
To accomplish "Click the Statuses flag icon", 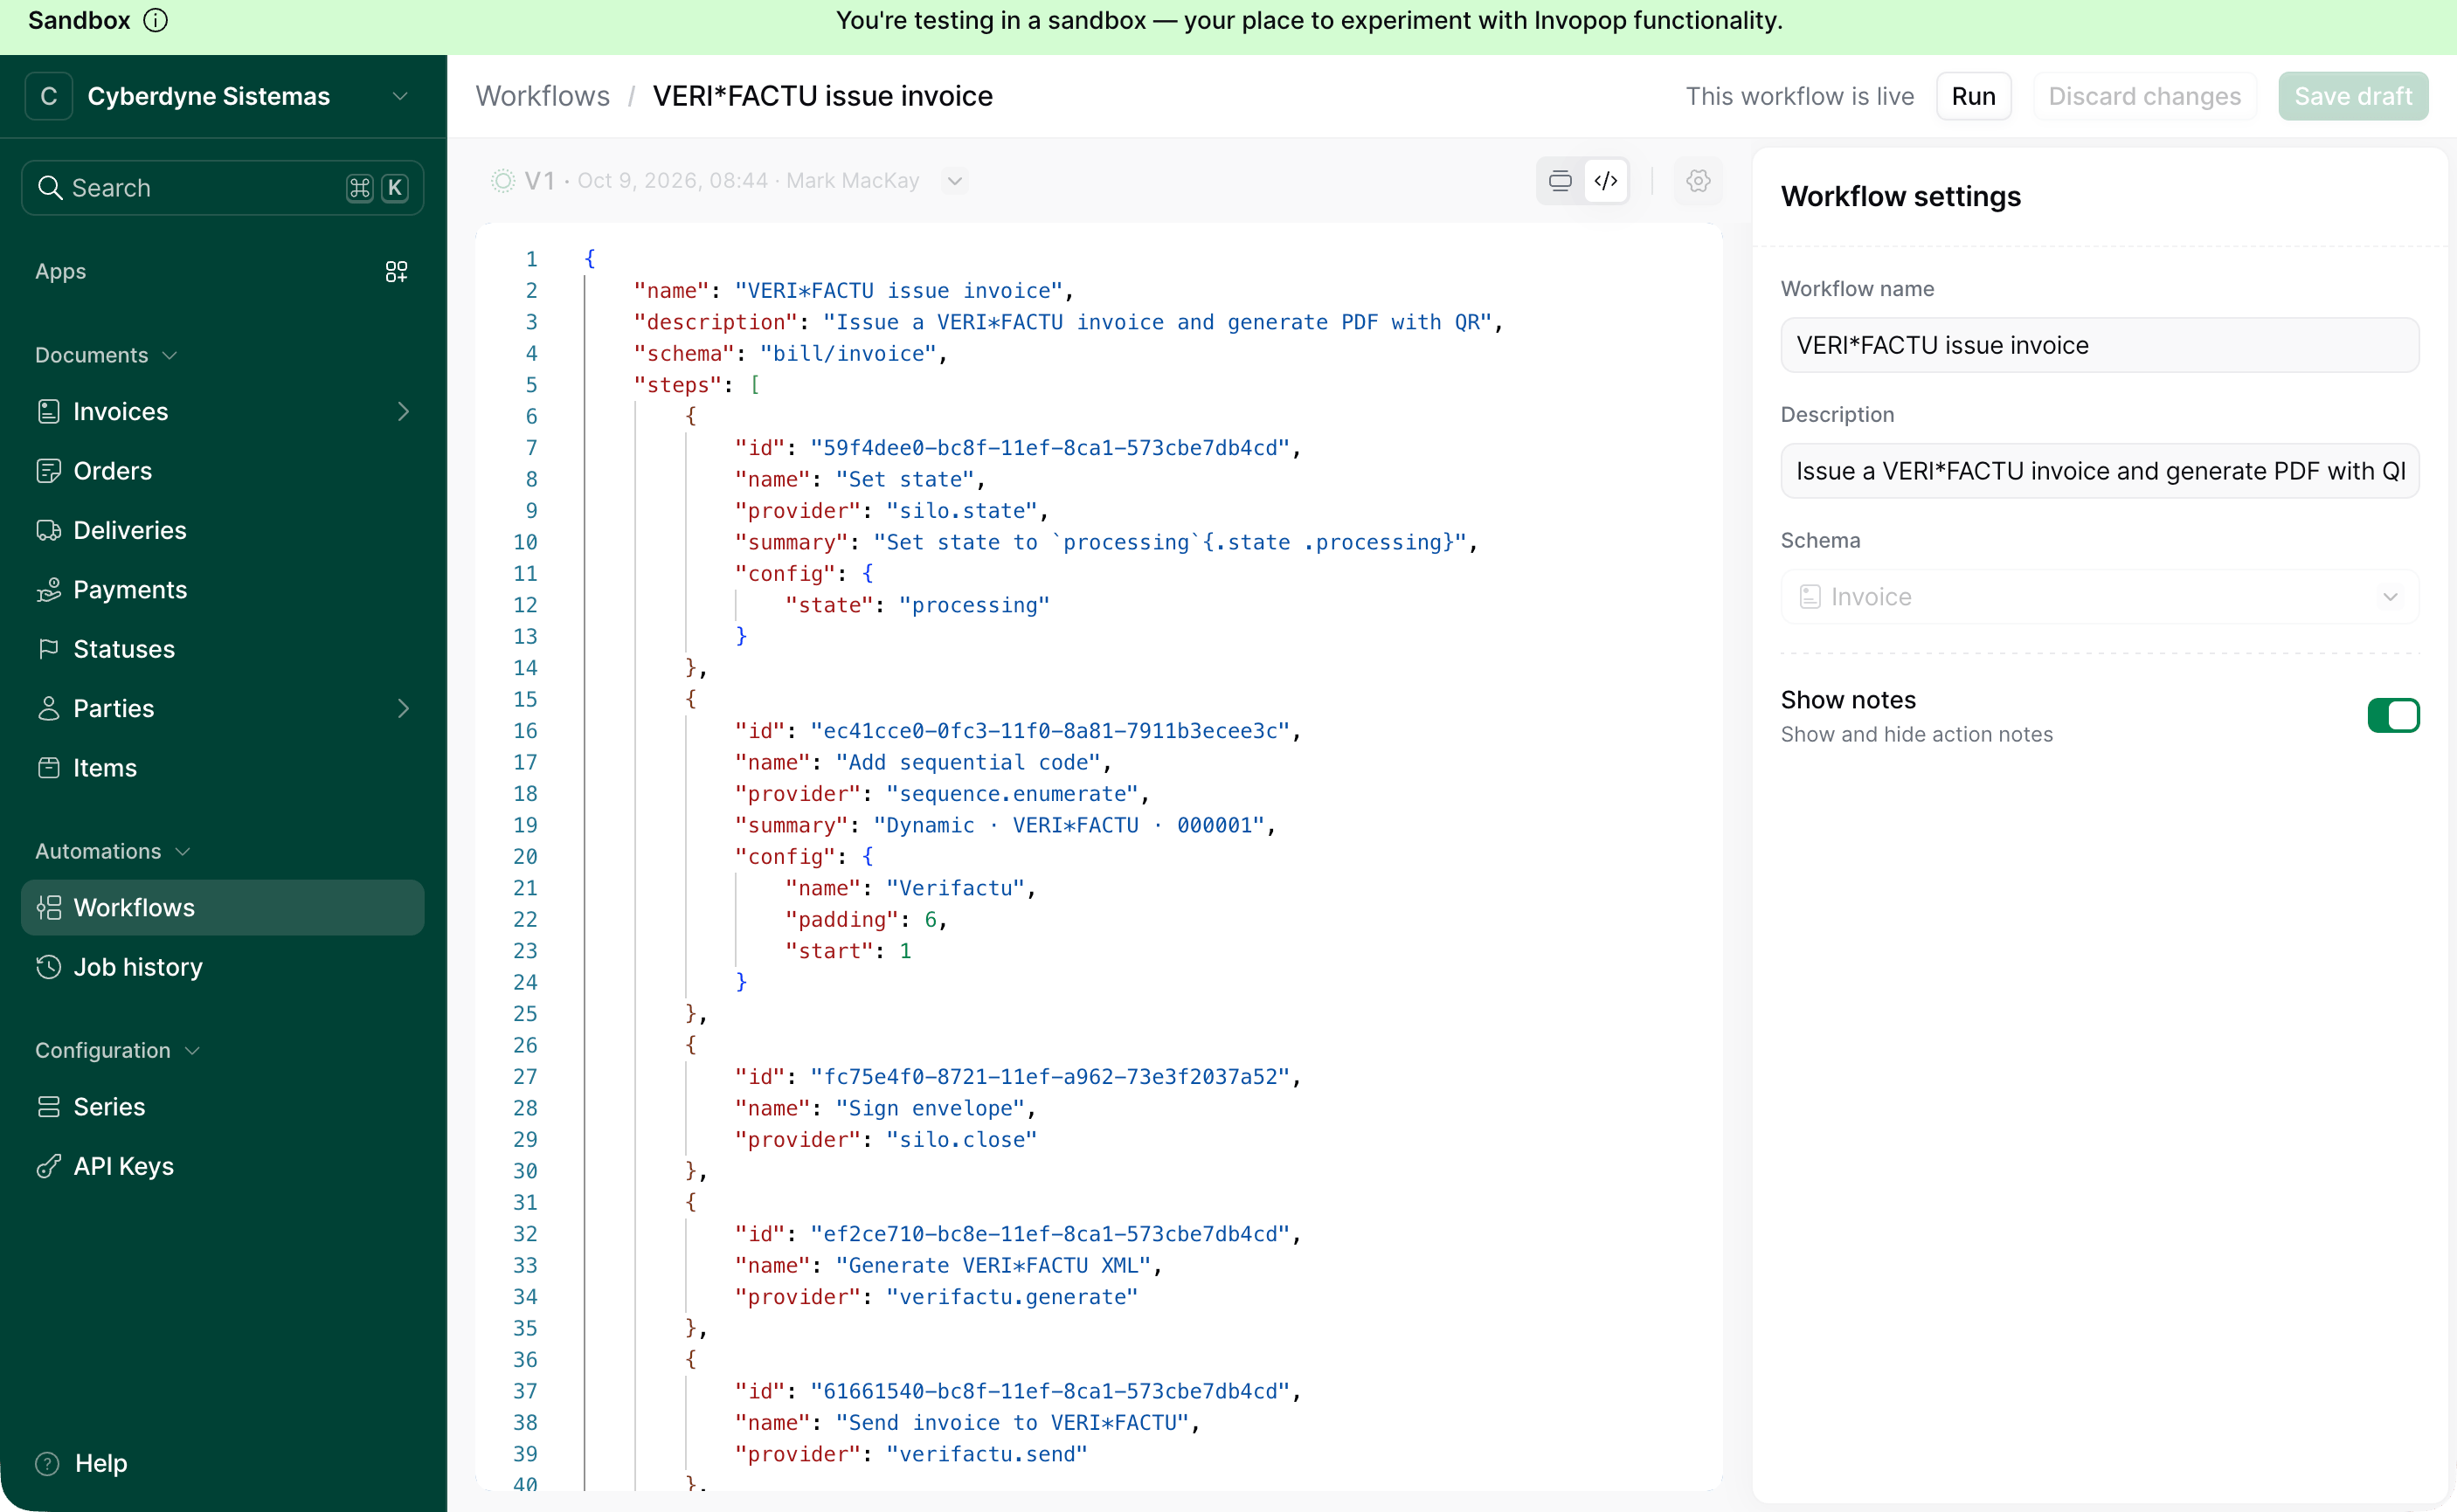I will click(49, 649).
